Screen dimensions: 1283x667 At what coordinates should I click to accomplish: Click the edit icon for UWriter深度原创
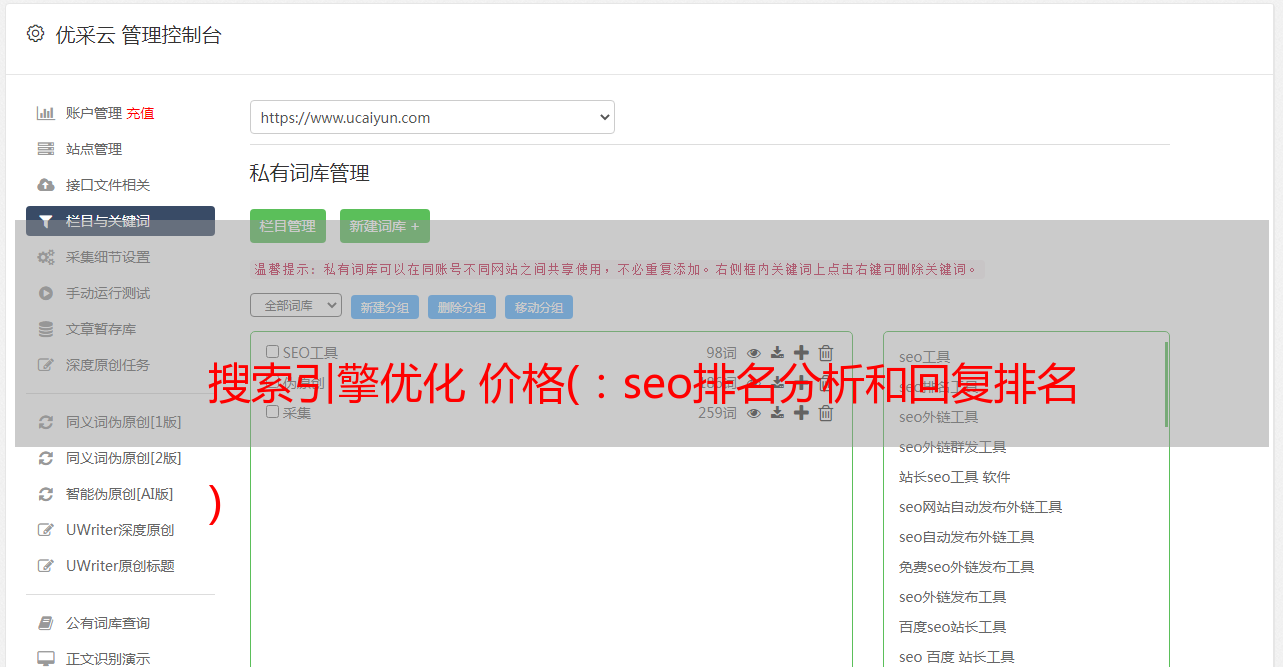tap(45, 530)
